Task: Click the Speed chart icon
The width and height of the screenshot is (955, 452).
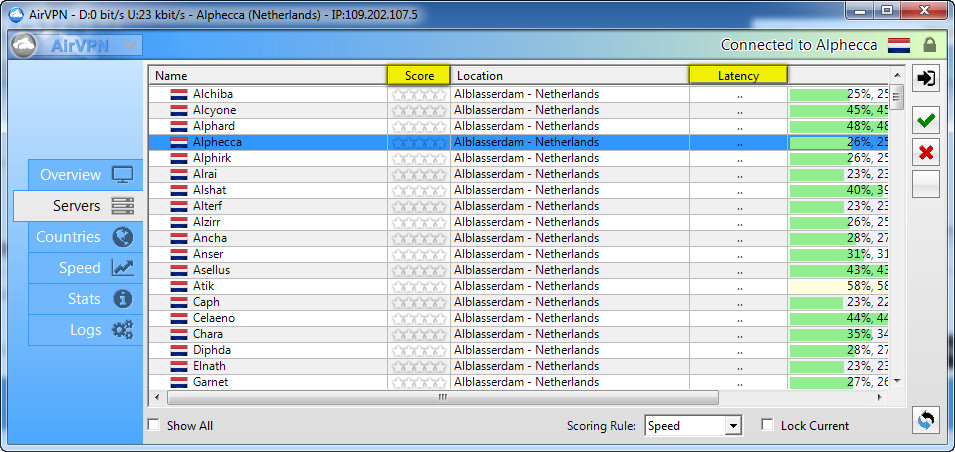Action: pyautogui.click(x=122, y=268)
